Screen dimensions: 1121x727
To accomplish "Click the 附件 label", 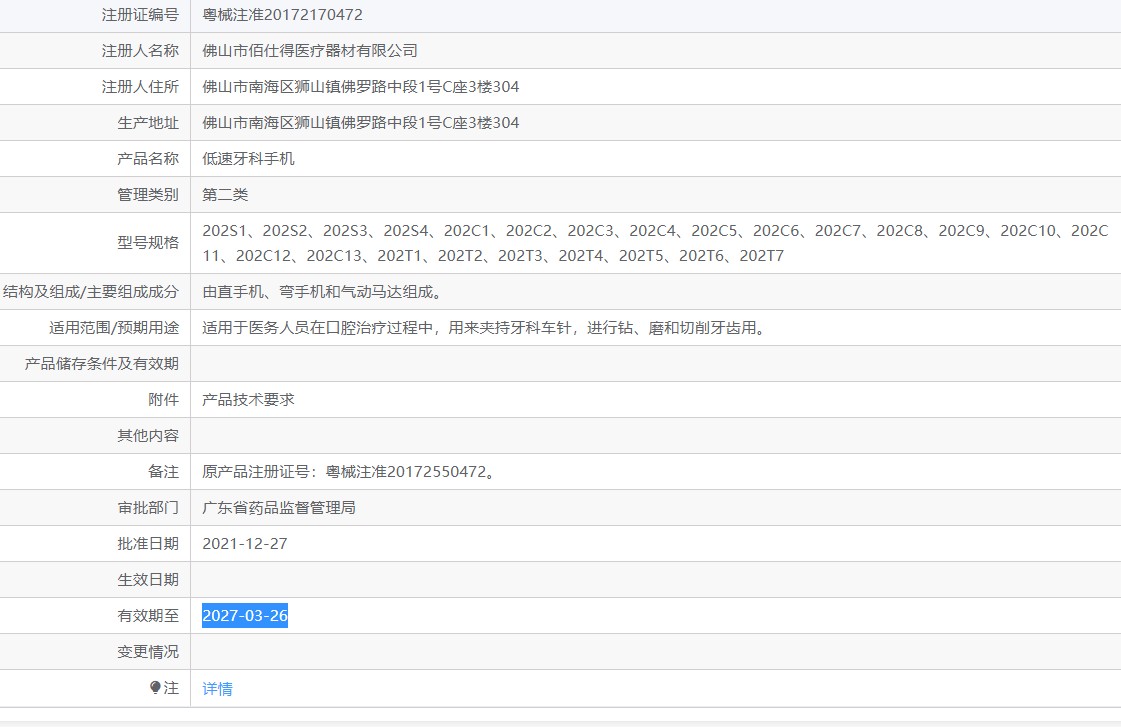I will [164, 400].
